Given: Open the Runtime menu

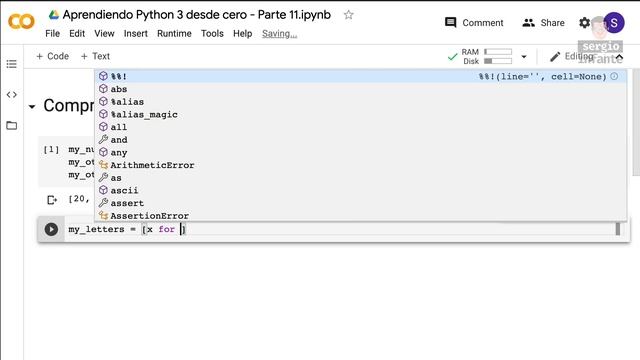Looking at the screenshot, I should pos(174,33).
